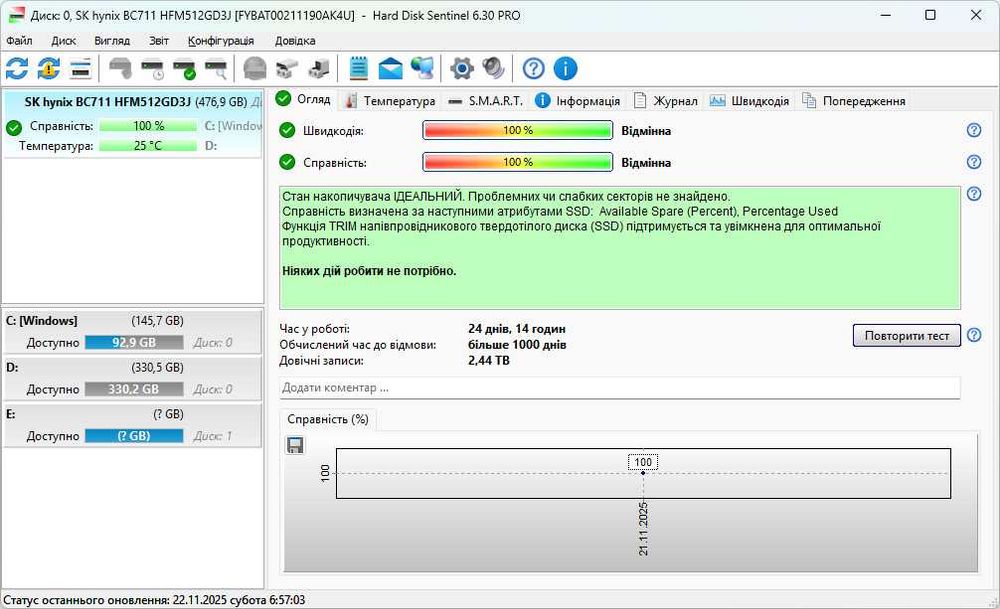
Task: Select the Справність (%) graph tab
Action: click(x=328, y=419)
